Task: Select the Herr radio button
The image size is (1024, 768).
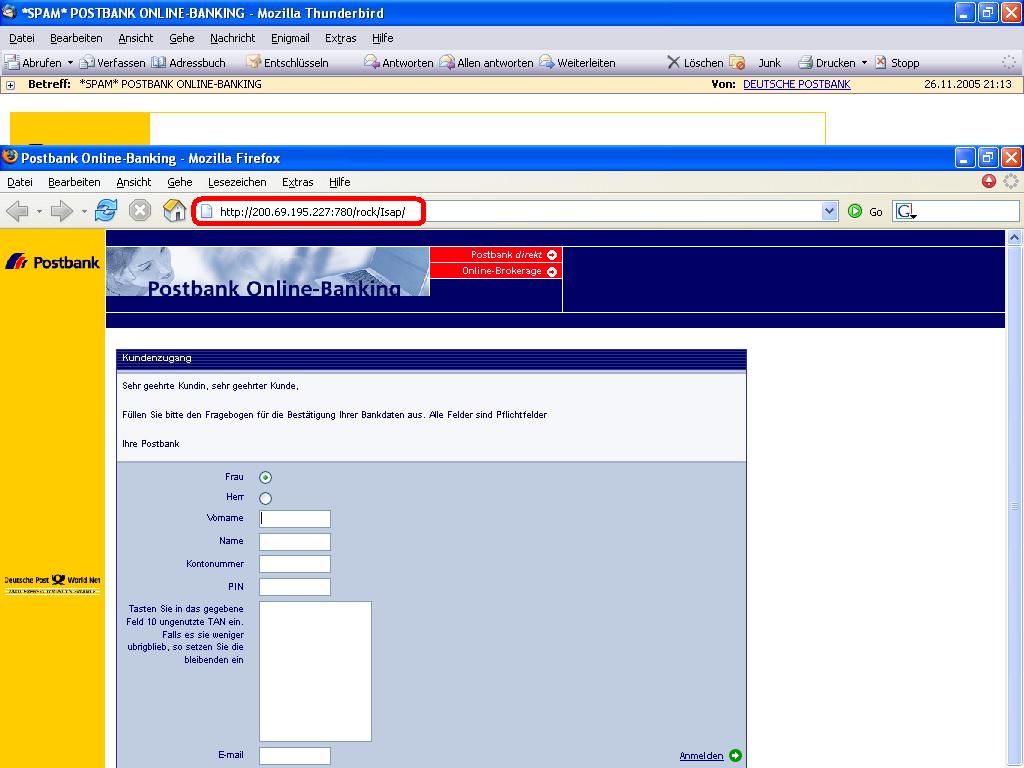Action: click(x=265, y=498)
